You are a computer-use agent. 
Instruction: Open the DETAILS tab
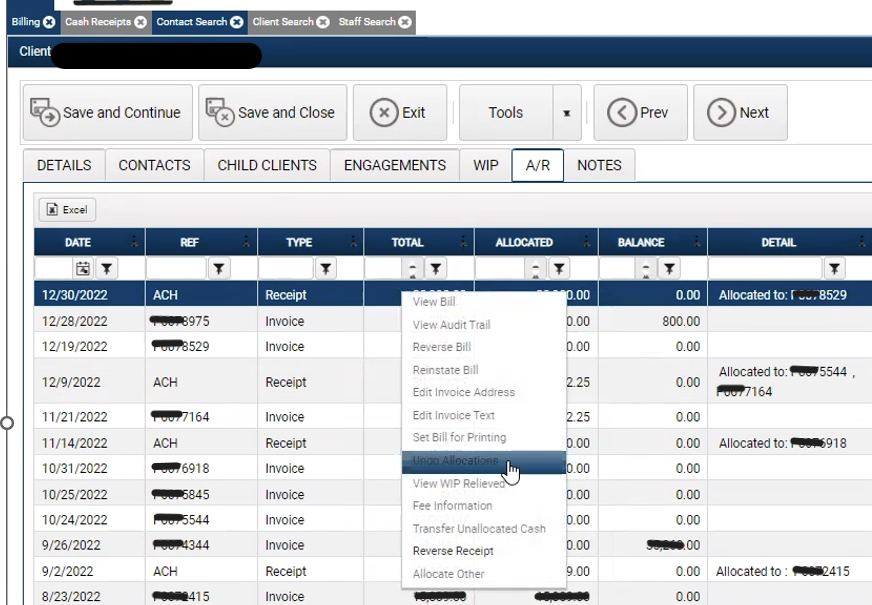click(64, 165)
